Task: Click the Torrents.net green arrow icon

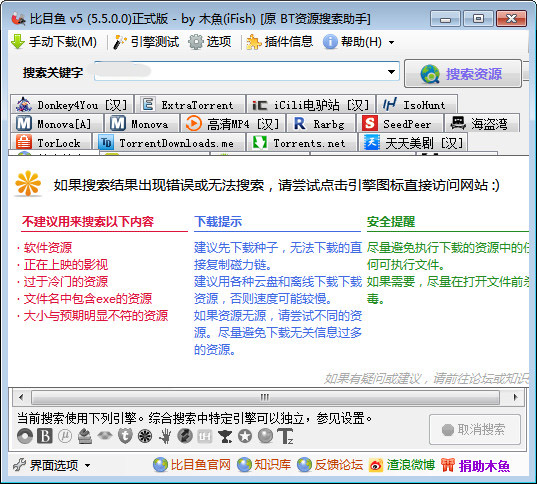Action: pyautogui.click(x=259, y=142)
